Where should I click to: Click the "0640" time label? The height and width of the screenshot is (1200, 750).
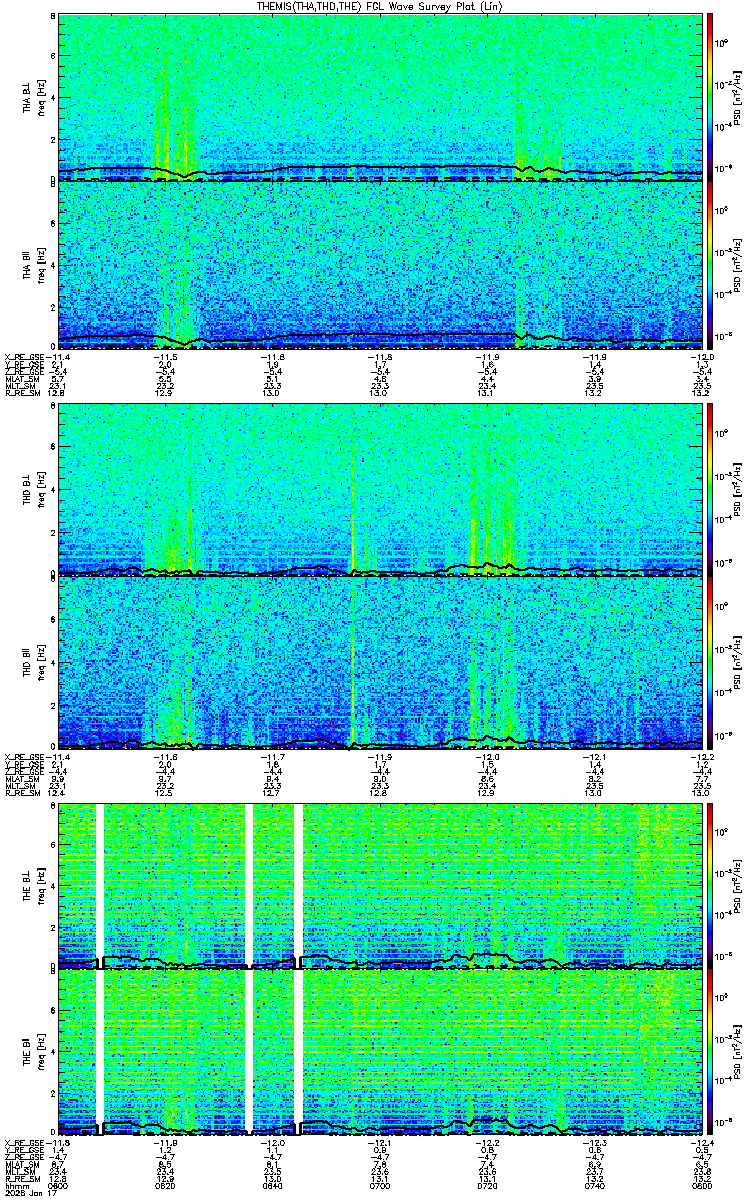(273, 1185)
